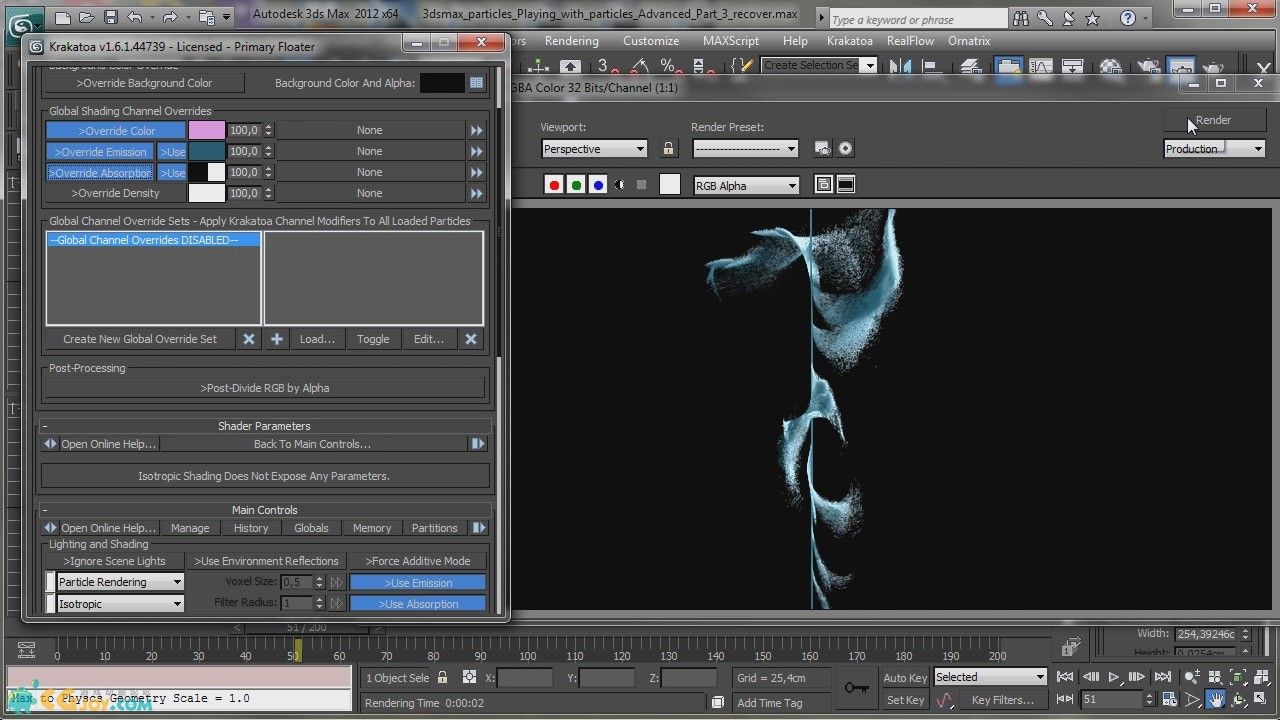Go to the end frame

(x=1161, y=678)
